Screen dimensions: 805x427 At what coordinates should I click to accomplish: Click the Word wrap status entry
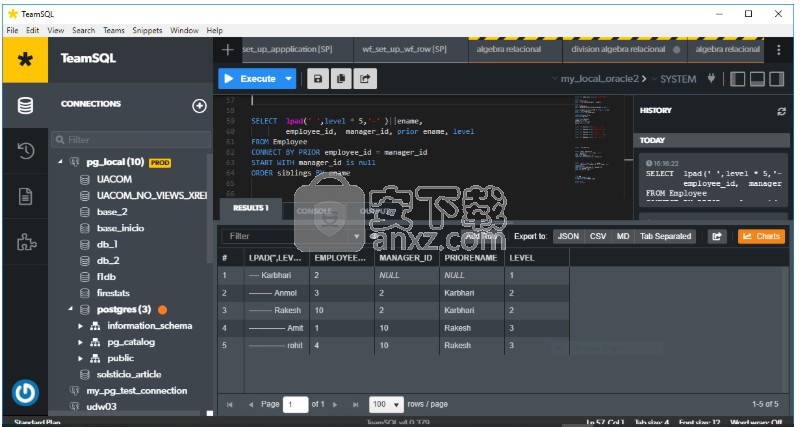756,422
